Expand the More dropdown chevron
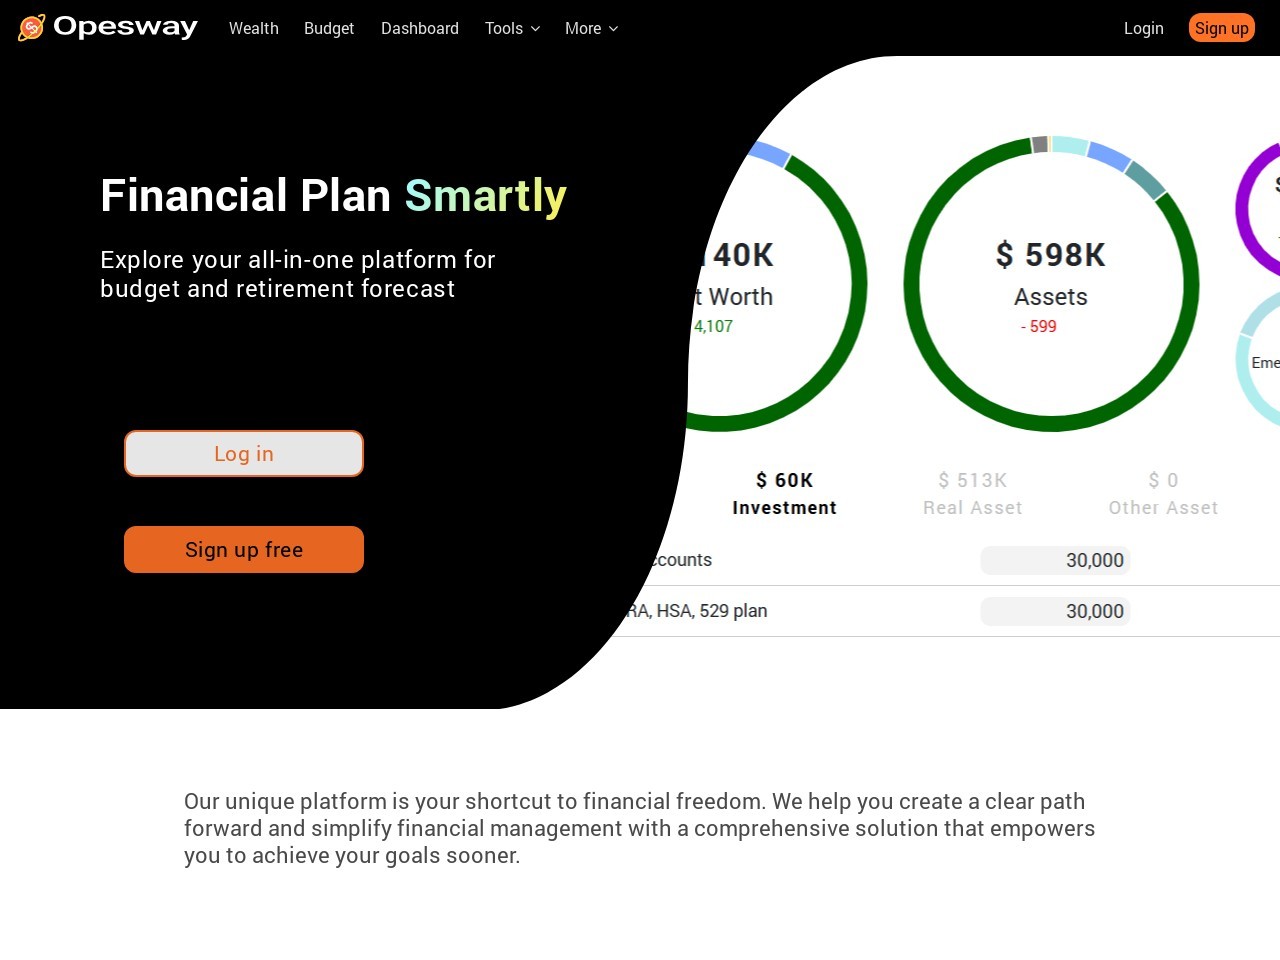The height and width of the screenshot is (960, 1280). coord(613,28)
